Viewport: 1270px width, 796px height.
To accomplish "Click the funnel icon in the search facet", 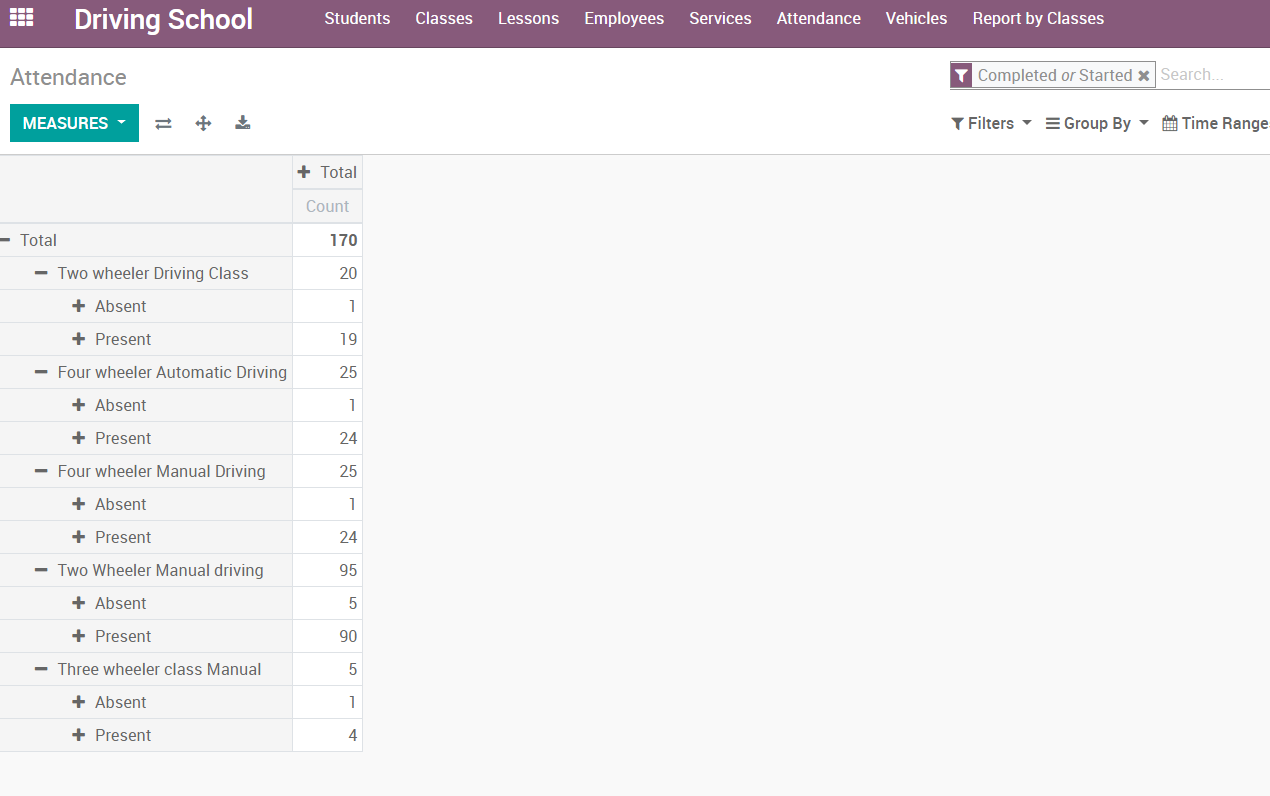I will 961,76.
